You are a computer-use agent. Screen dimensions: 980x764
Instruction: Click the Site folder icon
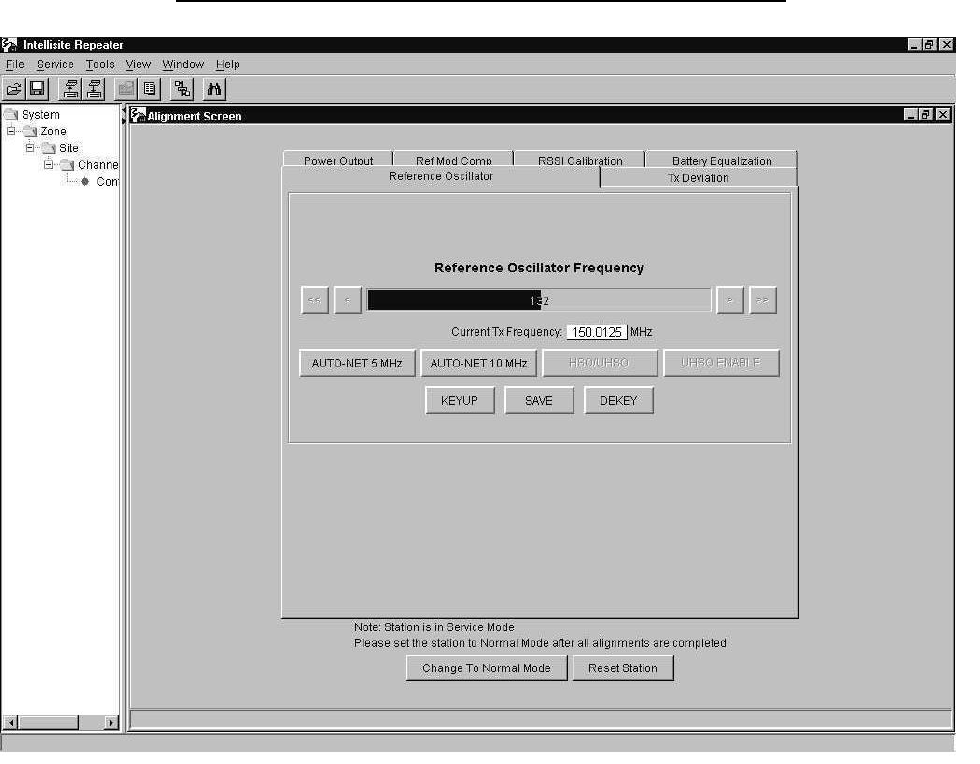point(49,148)
